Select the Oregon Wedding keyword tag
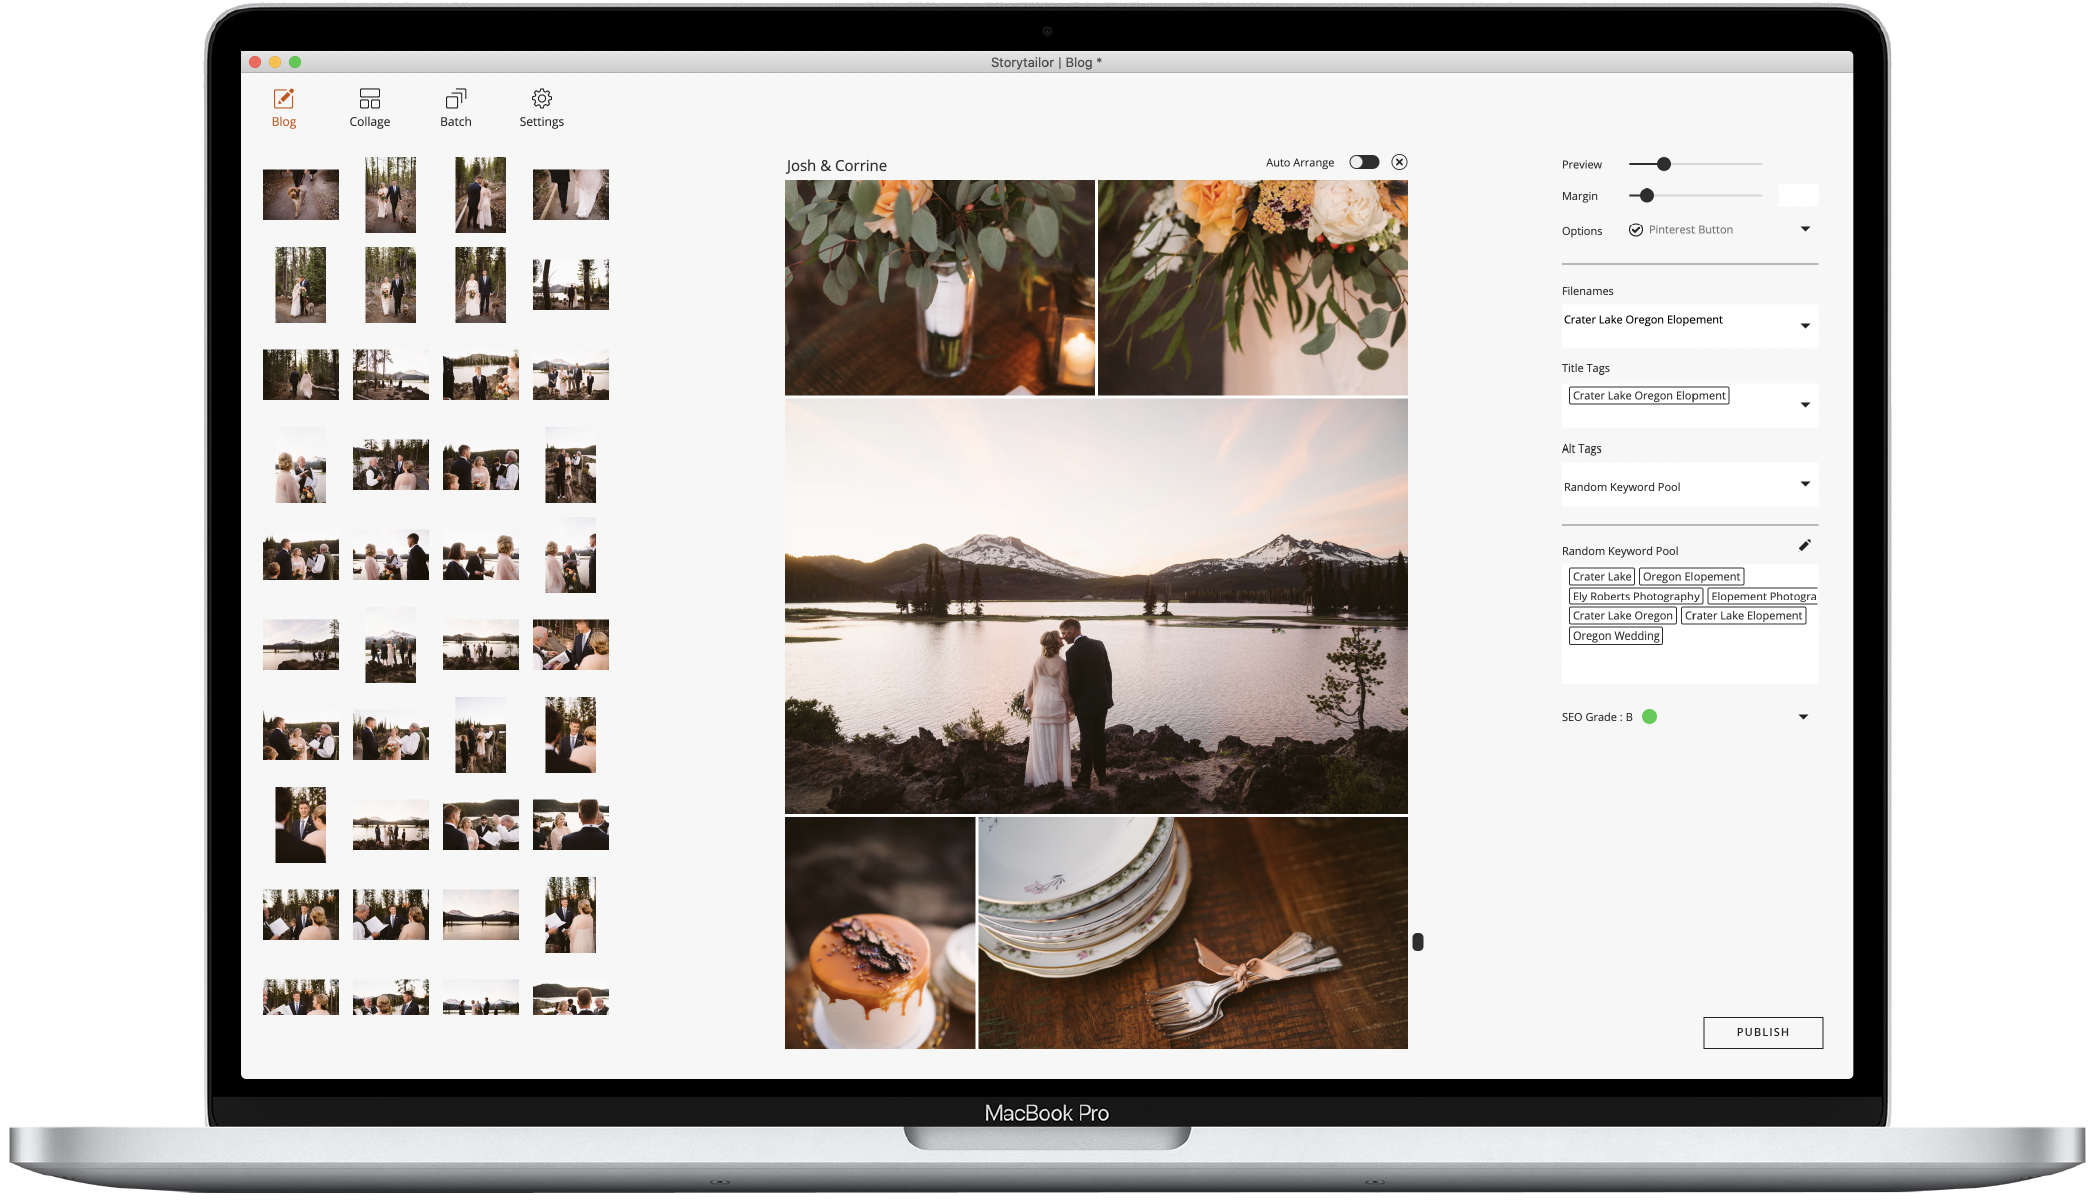Image resolution: width=2096 pixels, height=1201 pixels. click(1616, 636)
